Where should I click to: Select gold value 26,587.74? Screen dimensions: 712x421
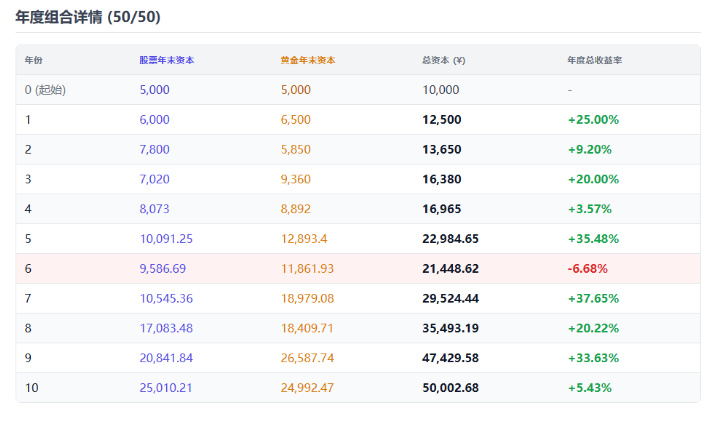coord(307,358)
